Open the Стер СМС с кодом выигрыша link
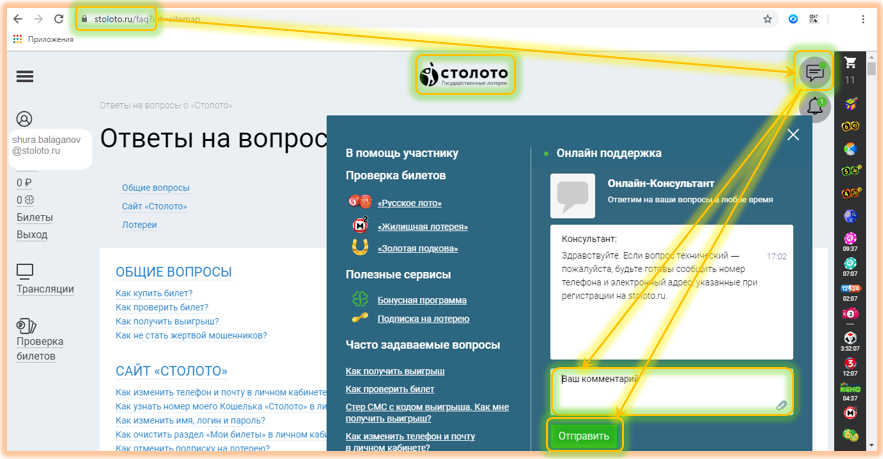The image size is (883, 459). coord(427,413)
